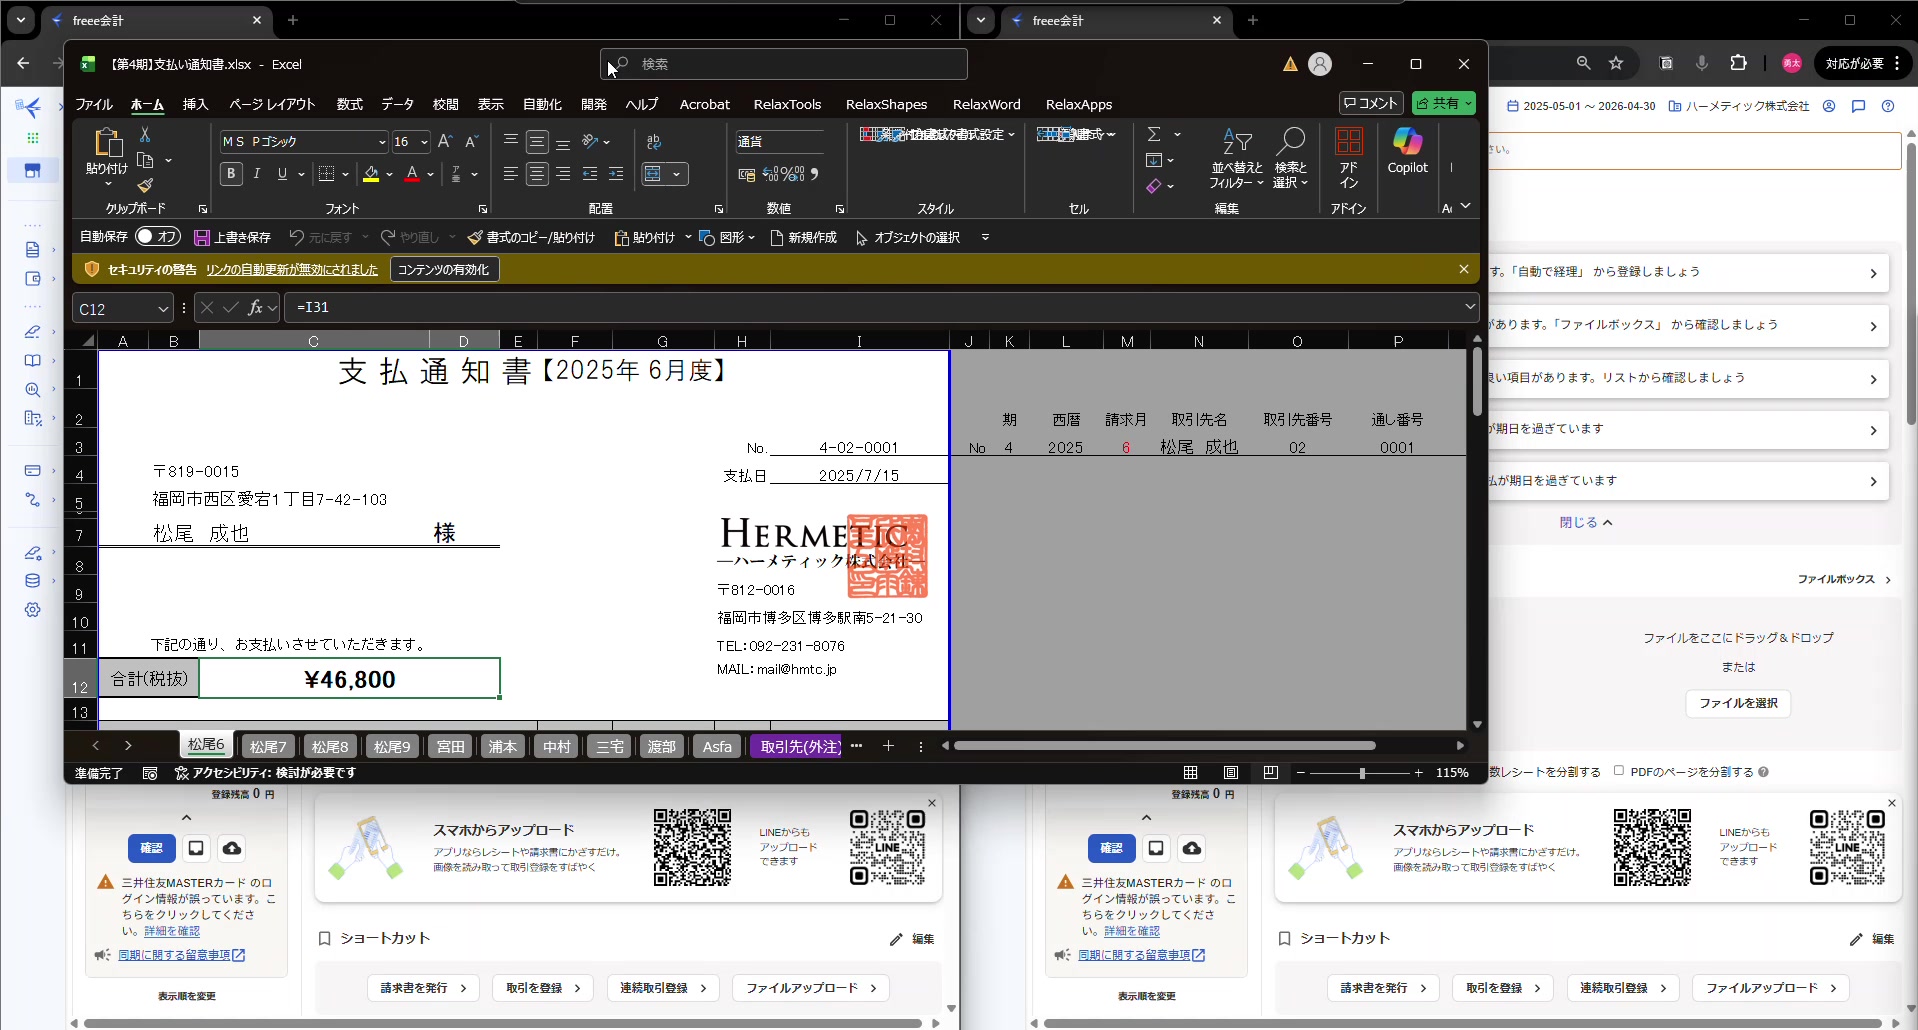The width and height of the screenshot is (1918, 1030).
Task: Open the Find and Select magnifier tool
Action: coord(1290,143)
